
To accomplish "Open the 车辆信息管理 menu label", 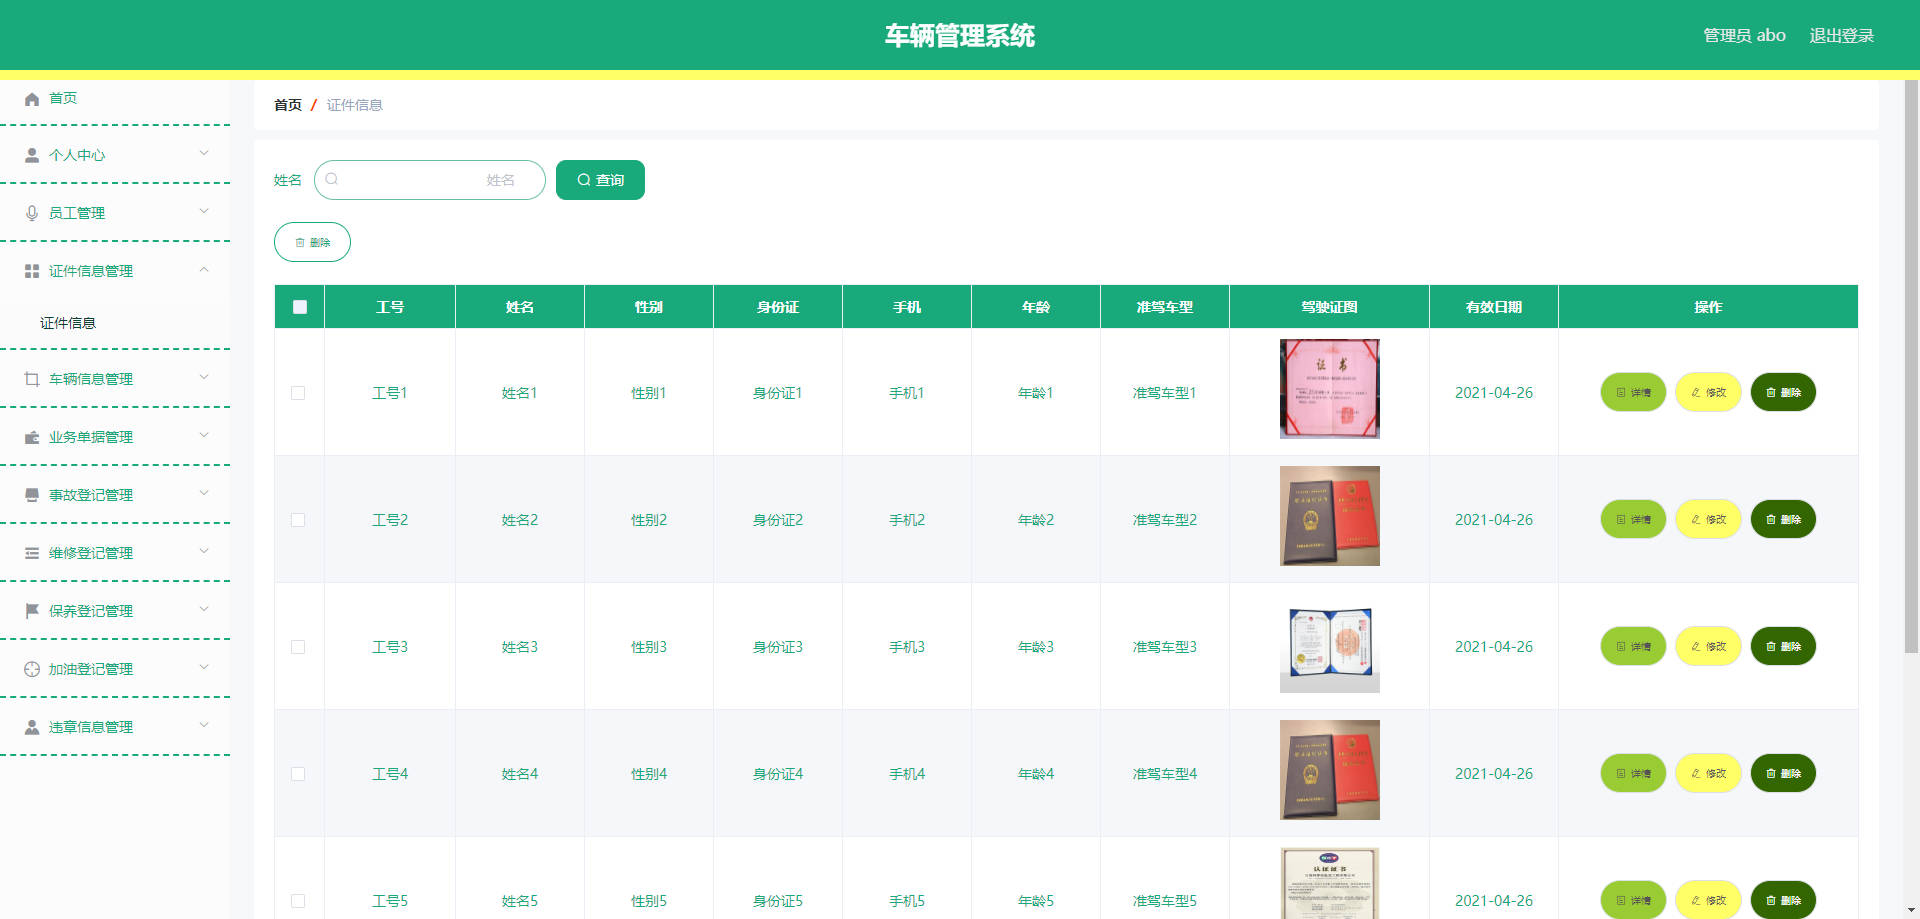I will coord(91,379).
